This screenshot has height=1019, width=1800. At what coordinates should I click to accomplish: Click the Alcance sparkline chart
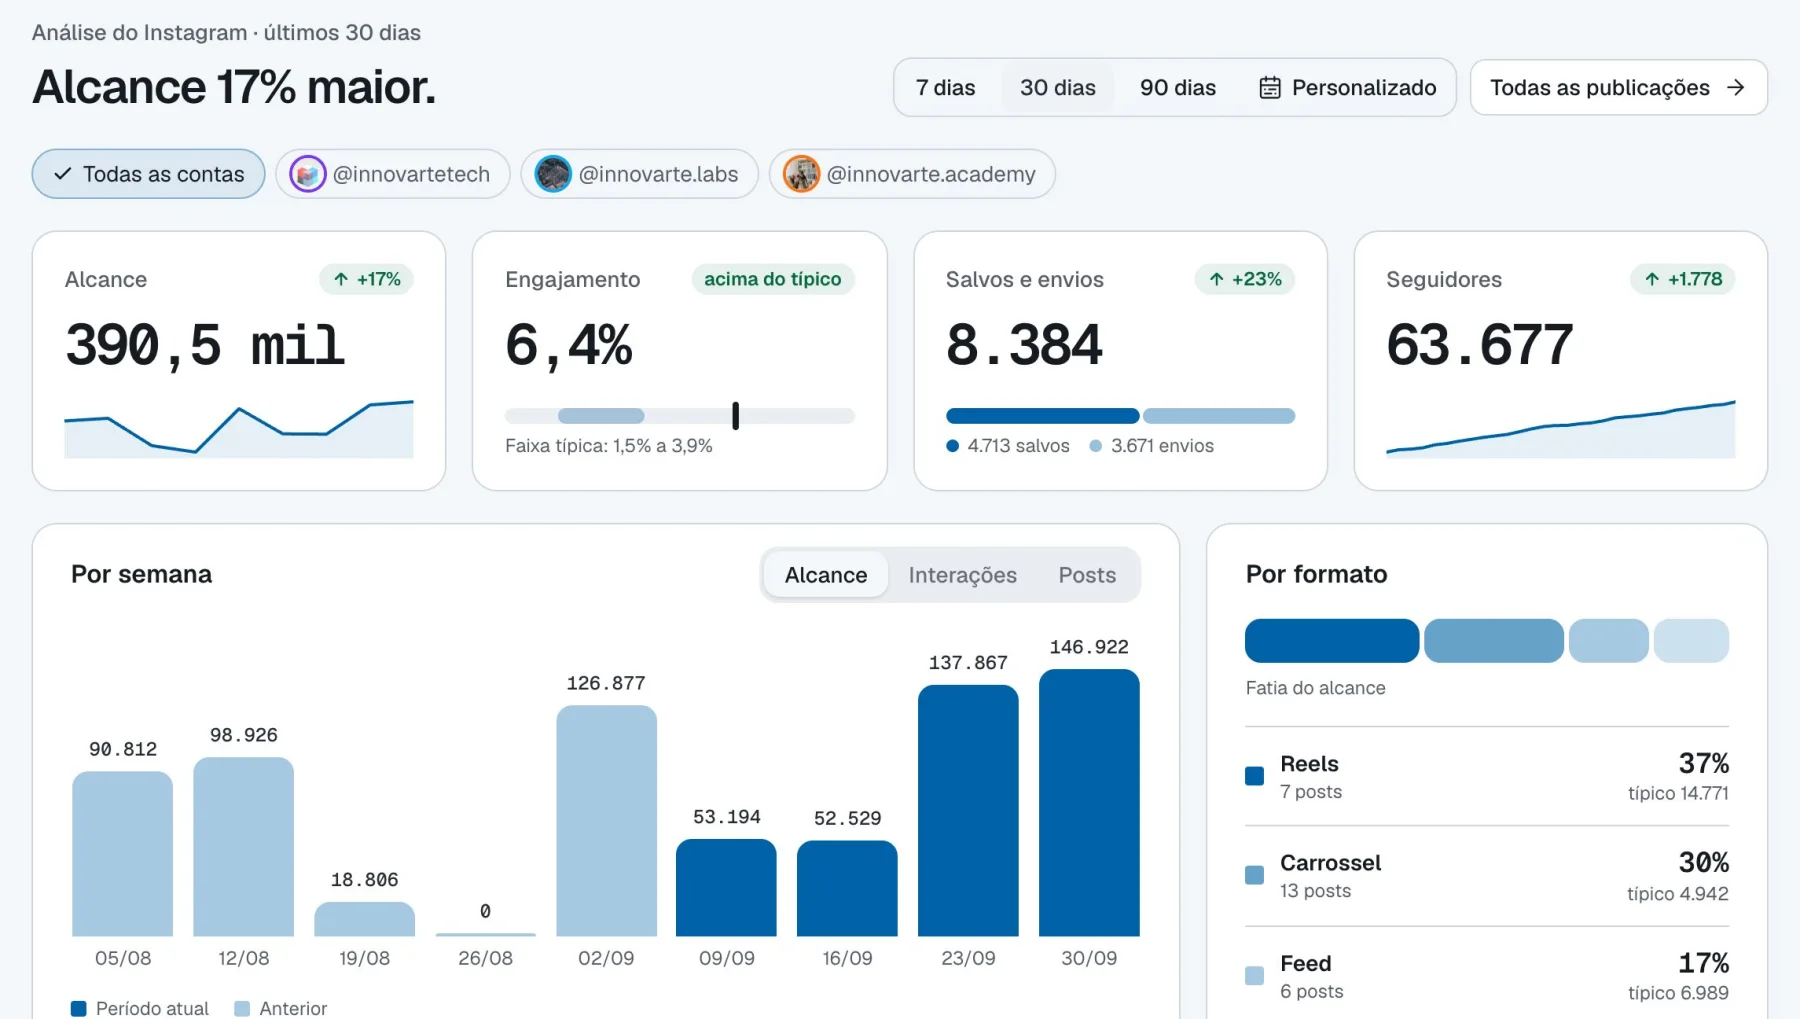(x=239, y=429)
